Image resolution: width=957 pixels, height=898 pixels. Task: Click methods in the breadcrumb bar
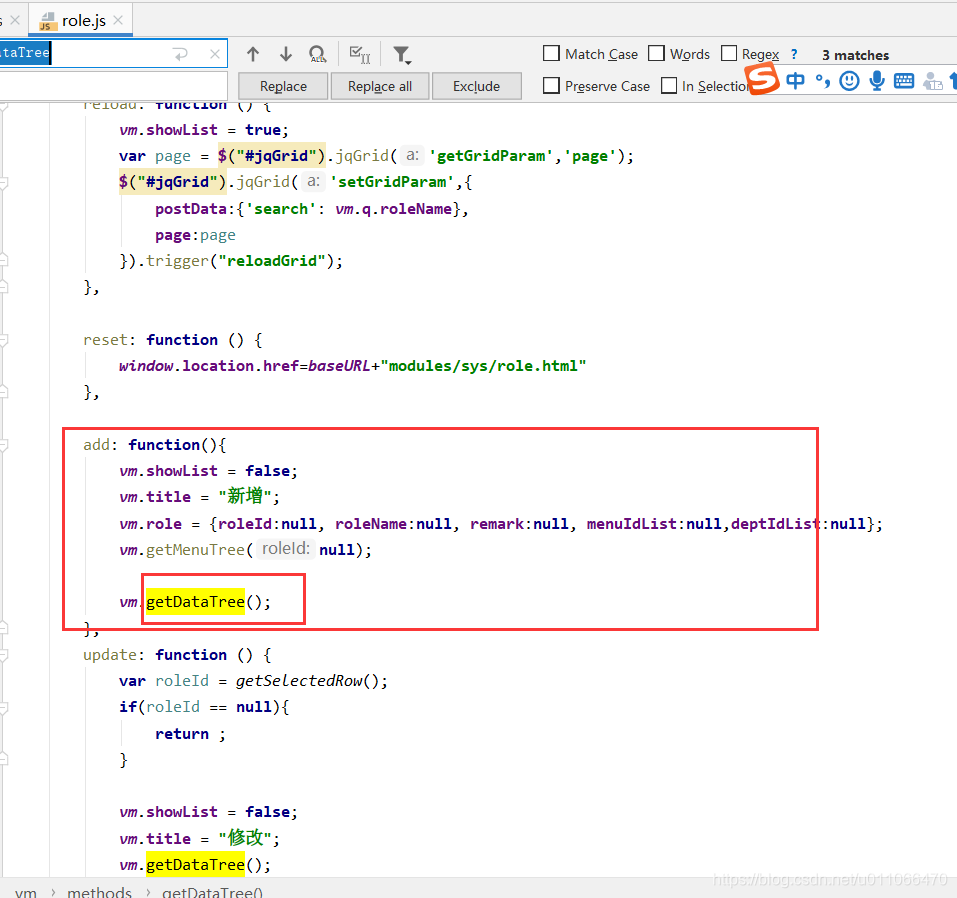99,892
